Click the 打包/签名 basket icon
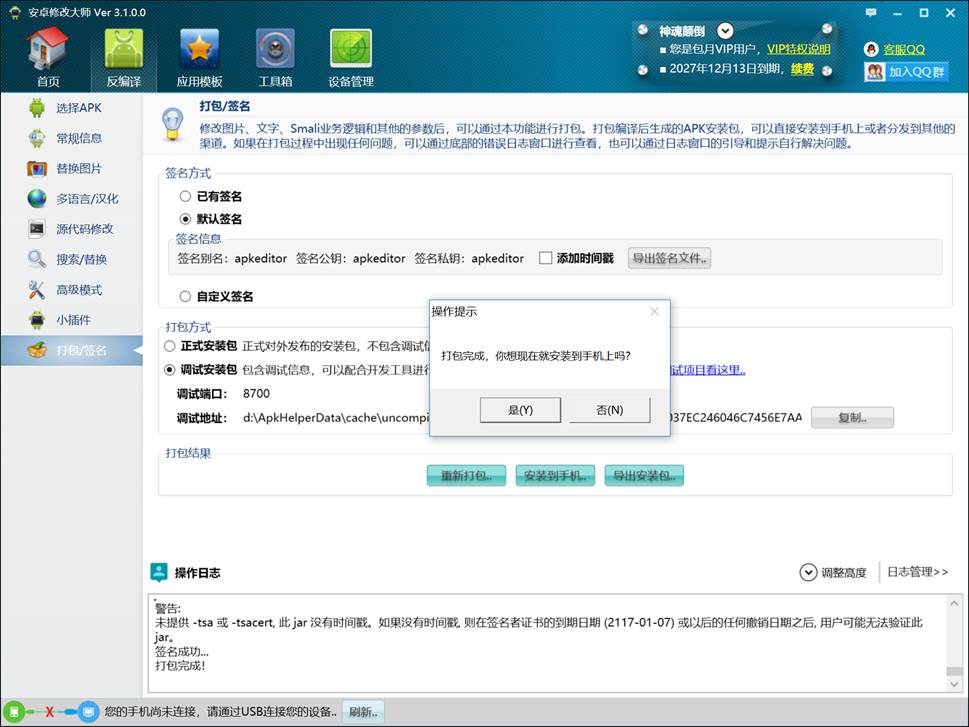The height and width of the screenshot is (727, 969). point(37,350)
